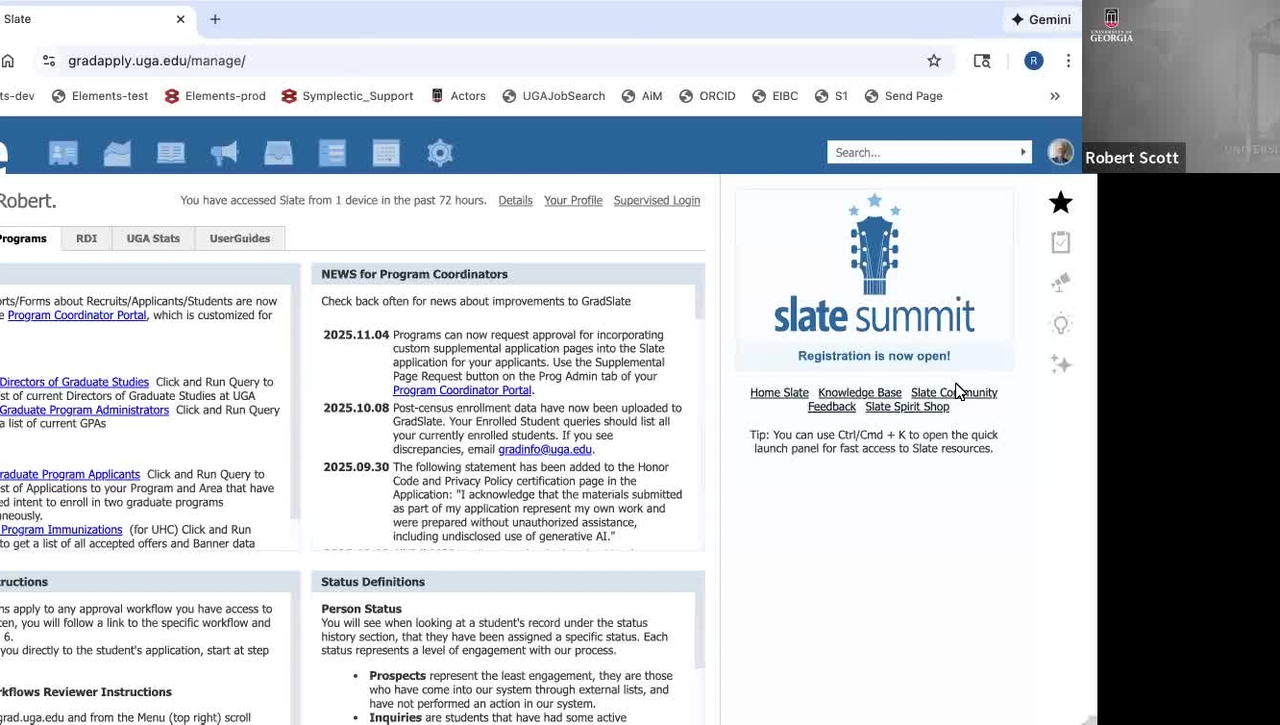The image size is (1280, 725).
Task: Open the Chrome three-dot menu
Action: tap(1068, 61)
